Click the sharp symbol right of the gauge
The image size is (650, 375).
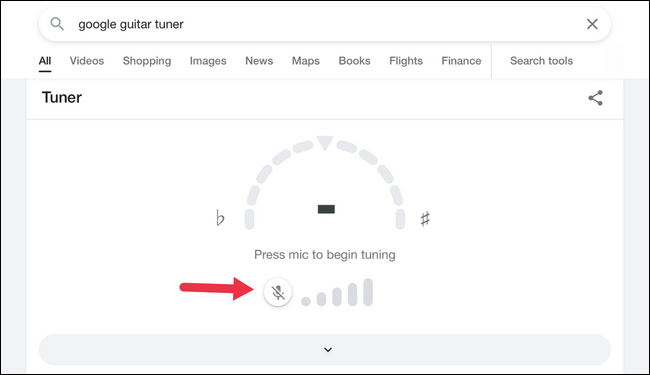pos(425,219)
